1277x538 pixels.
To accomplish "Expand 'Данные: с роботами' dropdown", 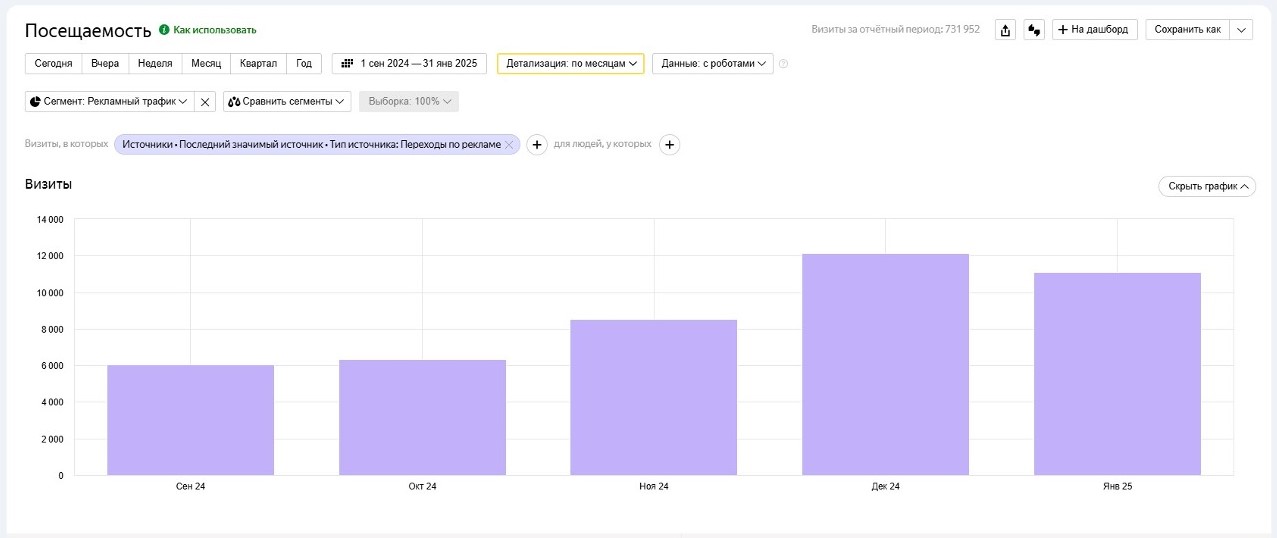I will coord(713,63).
